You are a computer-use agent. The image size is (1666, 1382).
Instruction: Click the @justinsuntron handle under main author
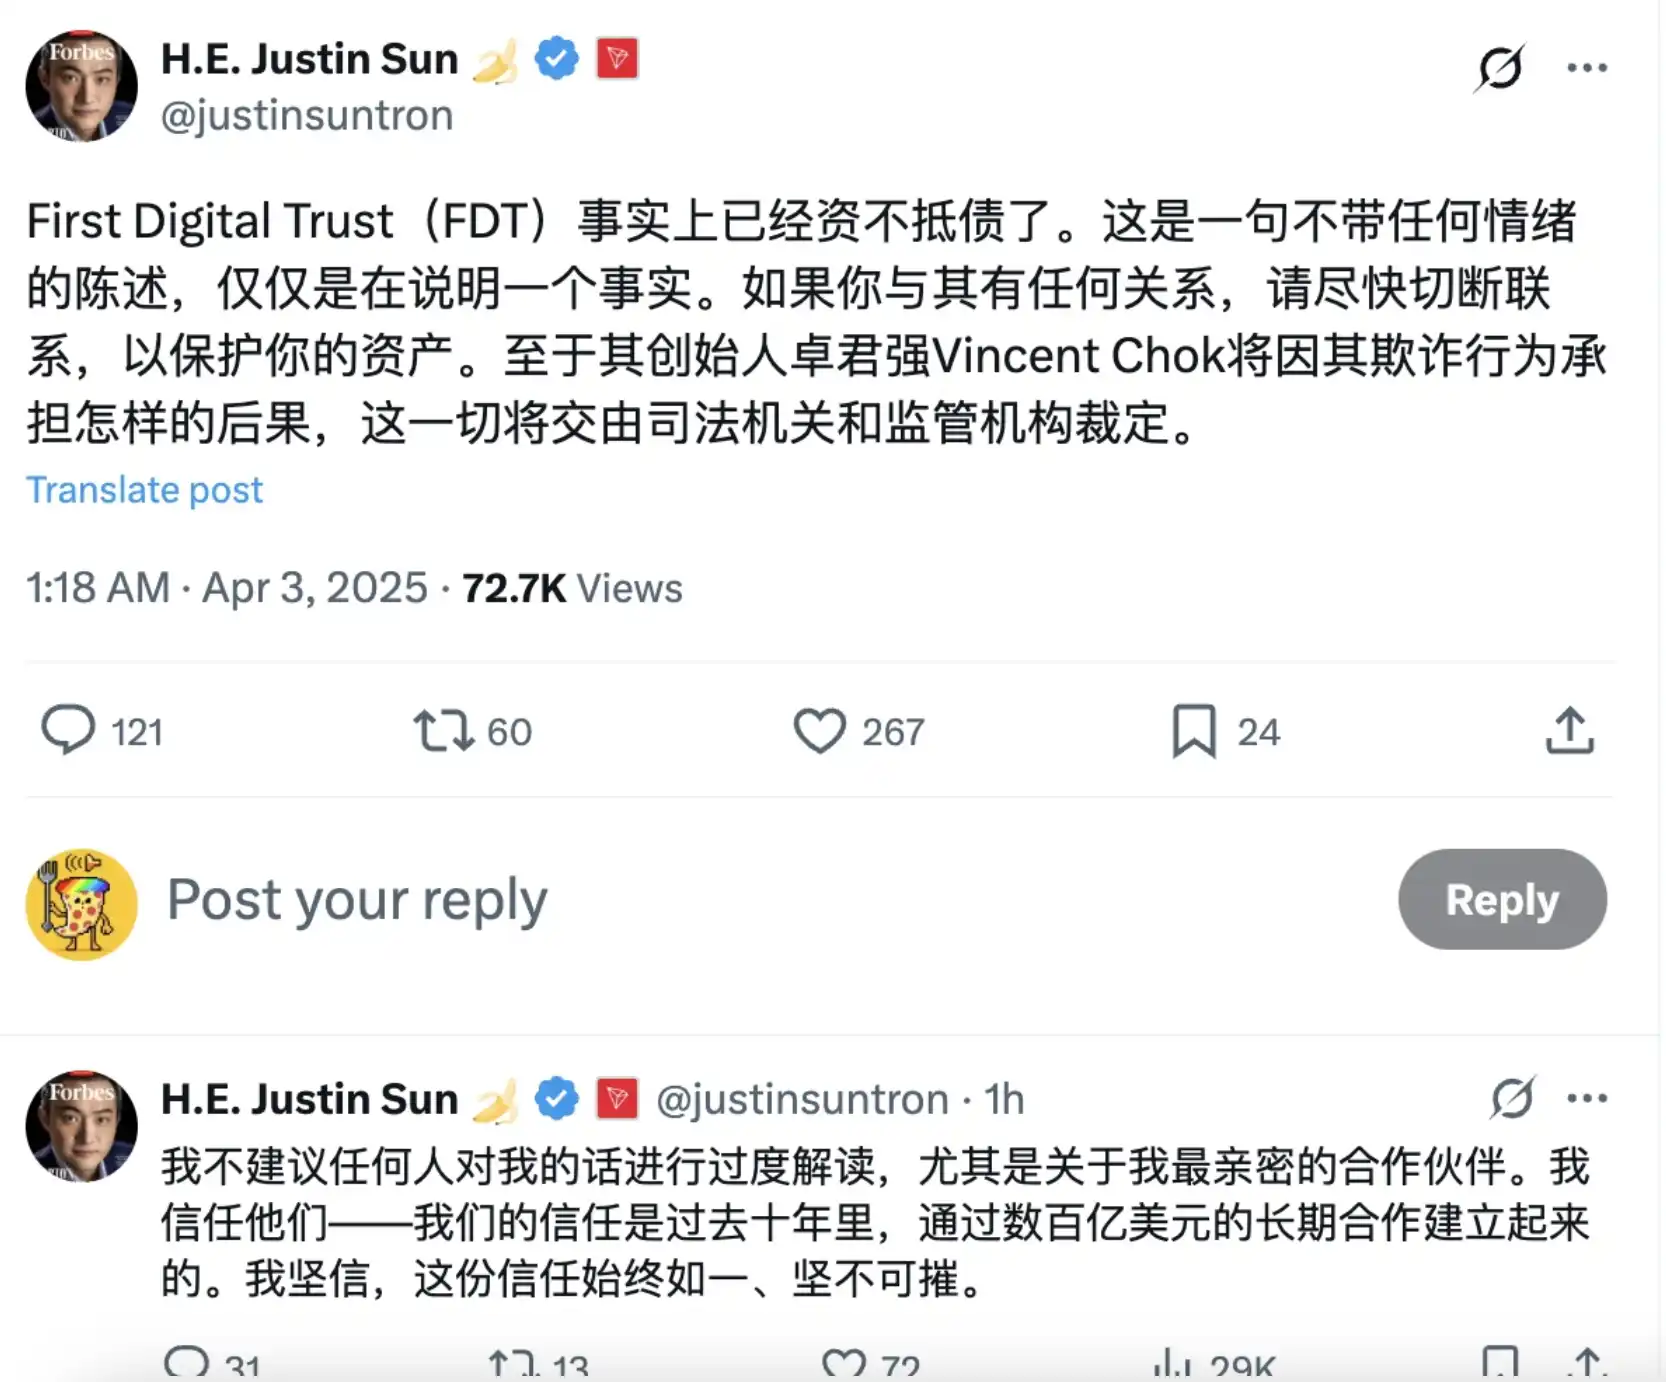click(307, 116)
